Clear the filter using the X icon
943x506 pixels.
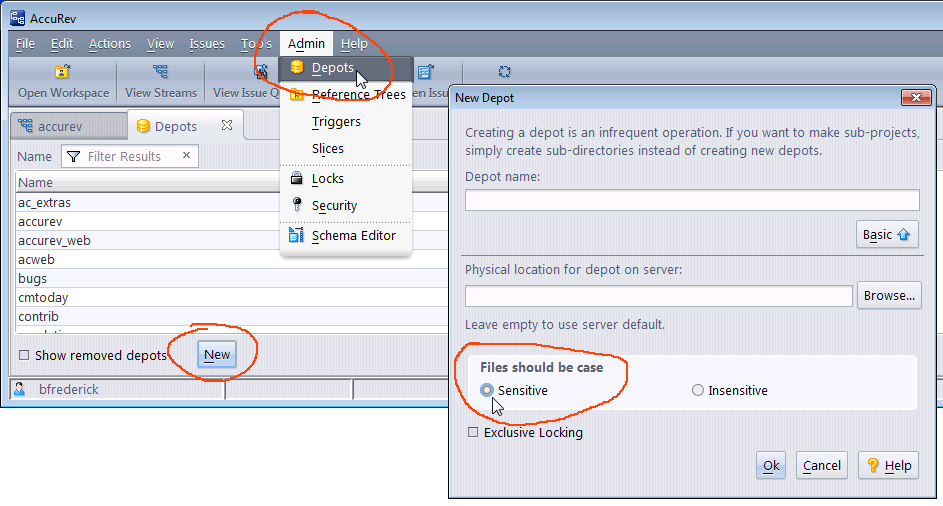point(186,155)
